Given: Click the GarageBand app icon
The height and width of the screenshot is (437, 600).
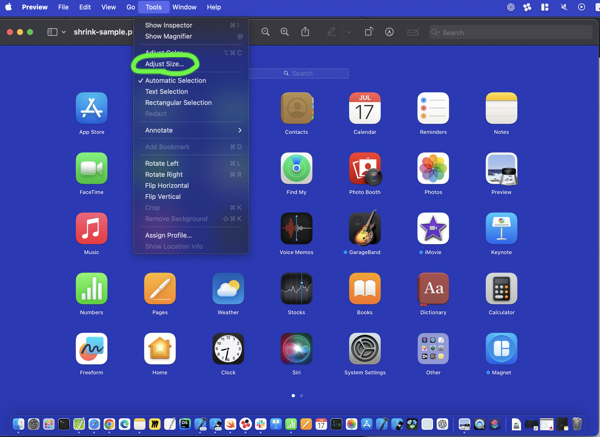Looking at the screenshot, I should (365, 227).
